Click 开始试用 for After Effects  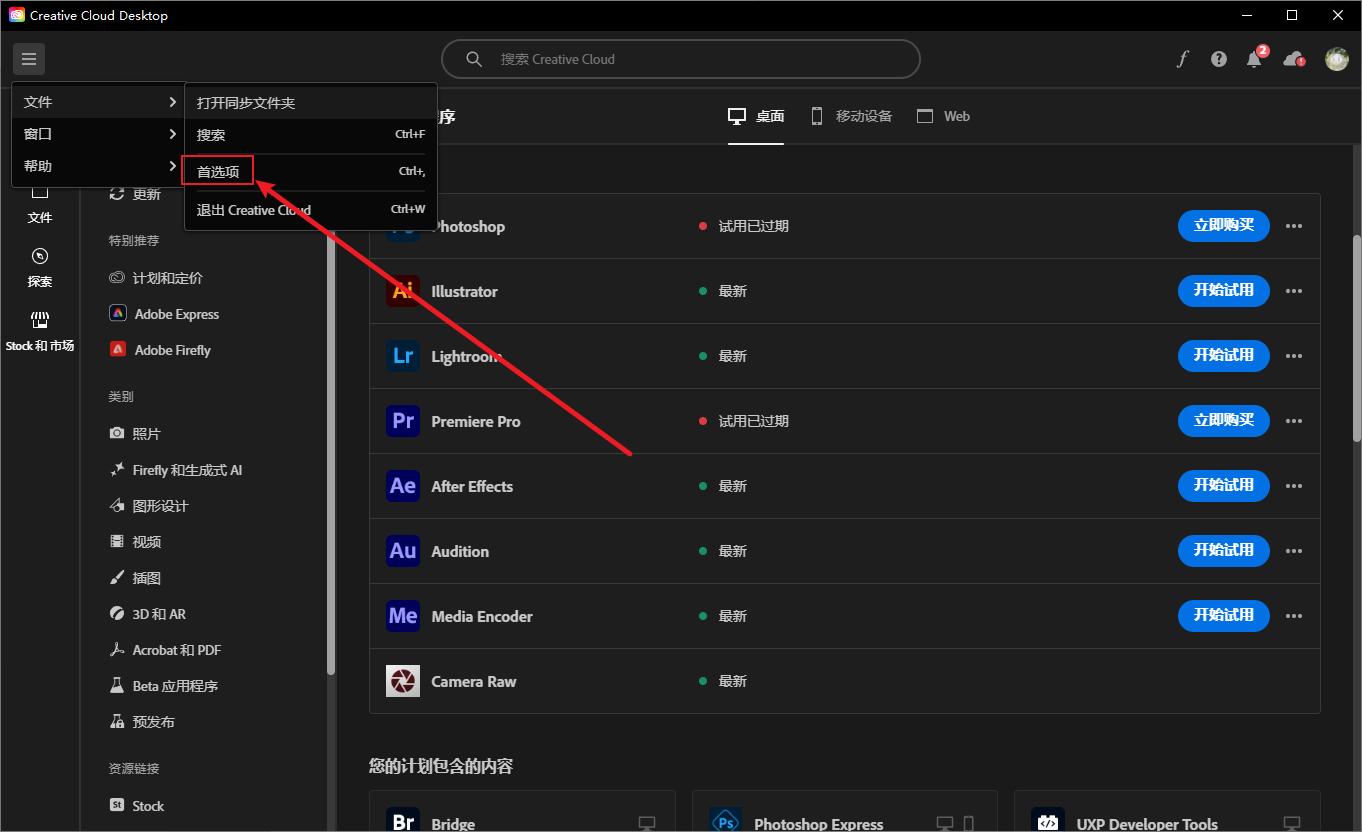[1224, 485]
